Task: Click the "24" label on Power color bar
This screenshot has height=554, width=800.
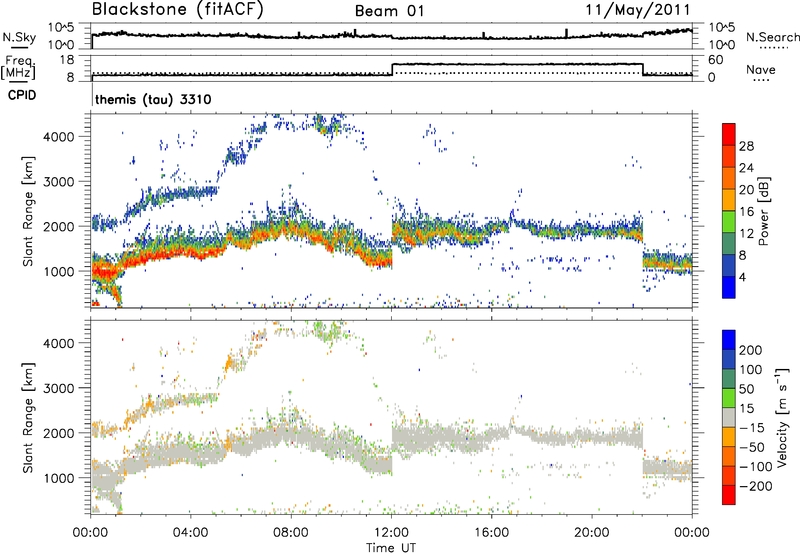Action: (x=746, y=168)
